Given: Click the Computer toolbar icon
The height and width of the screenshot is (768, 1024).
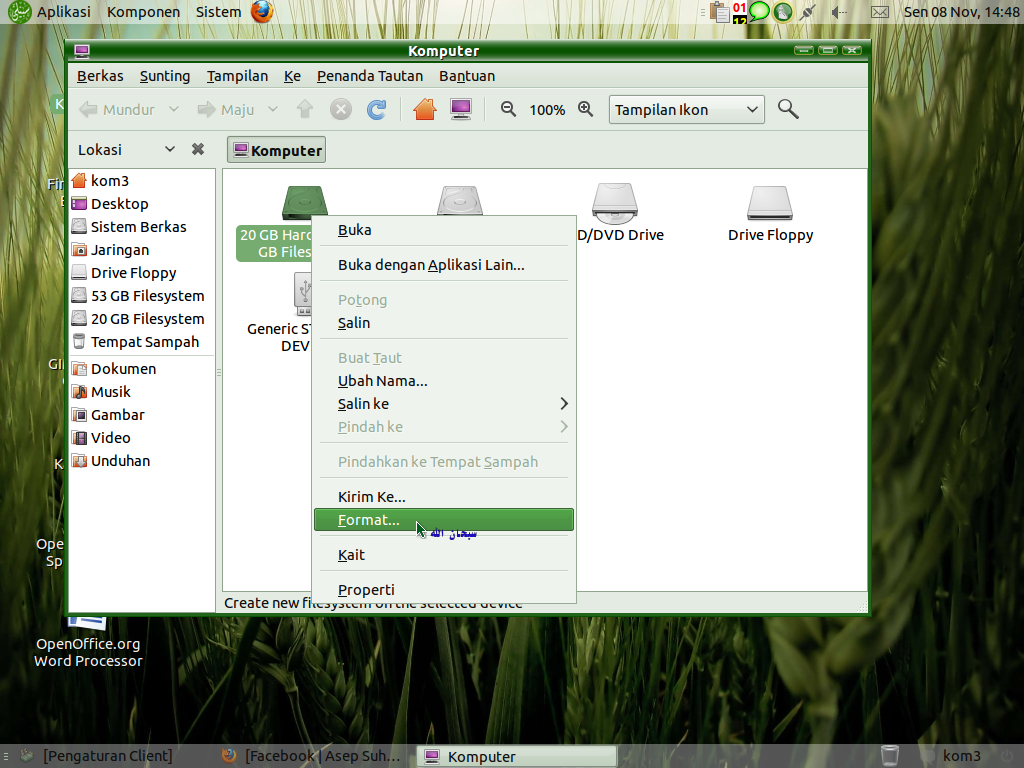Looking at the screenshot, I should [x=460, y=109].
